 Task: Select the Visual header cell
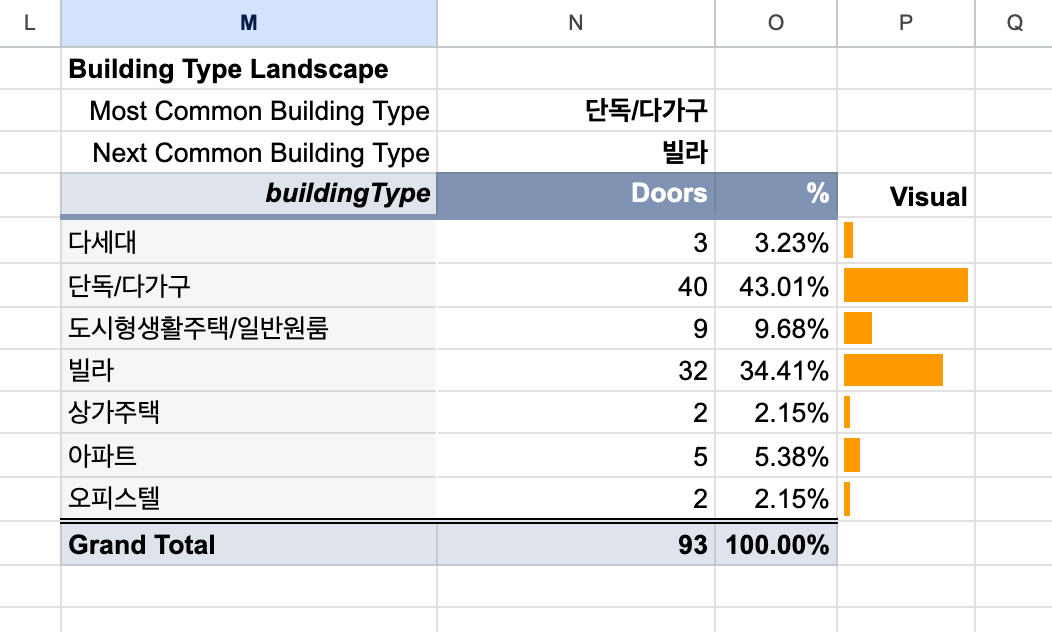[x=906, y=196]
